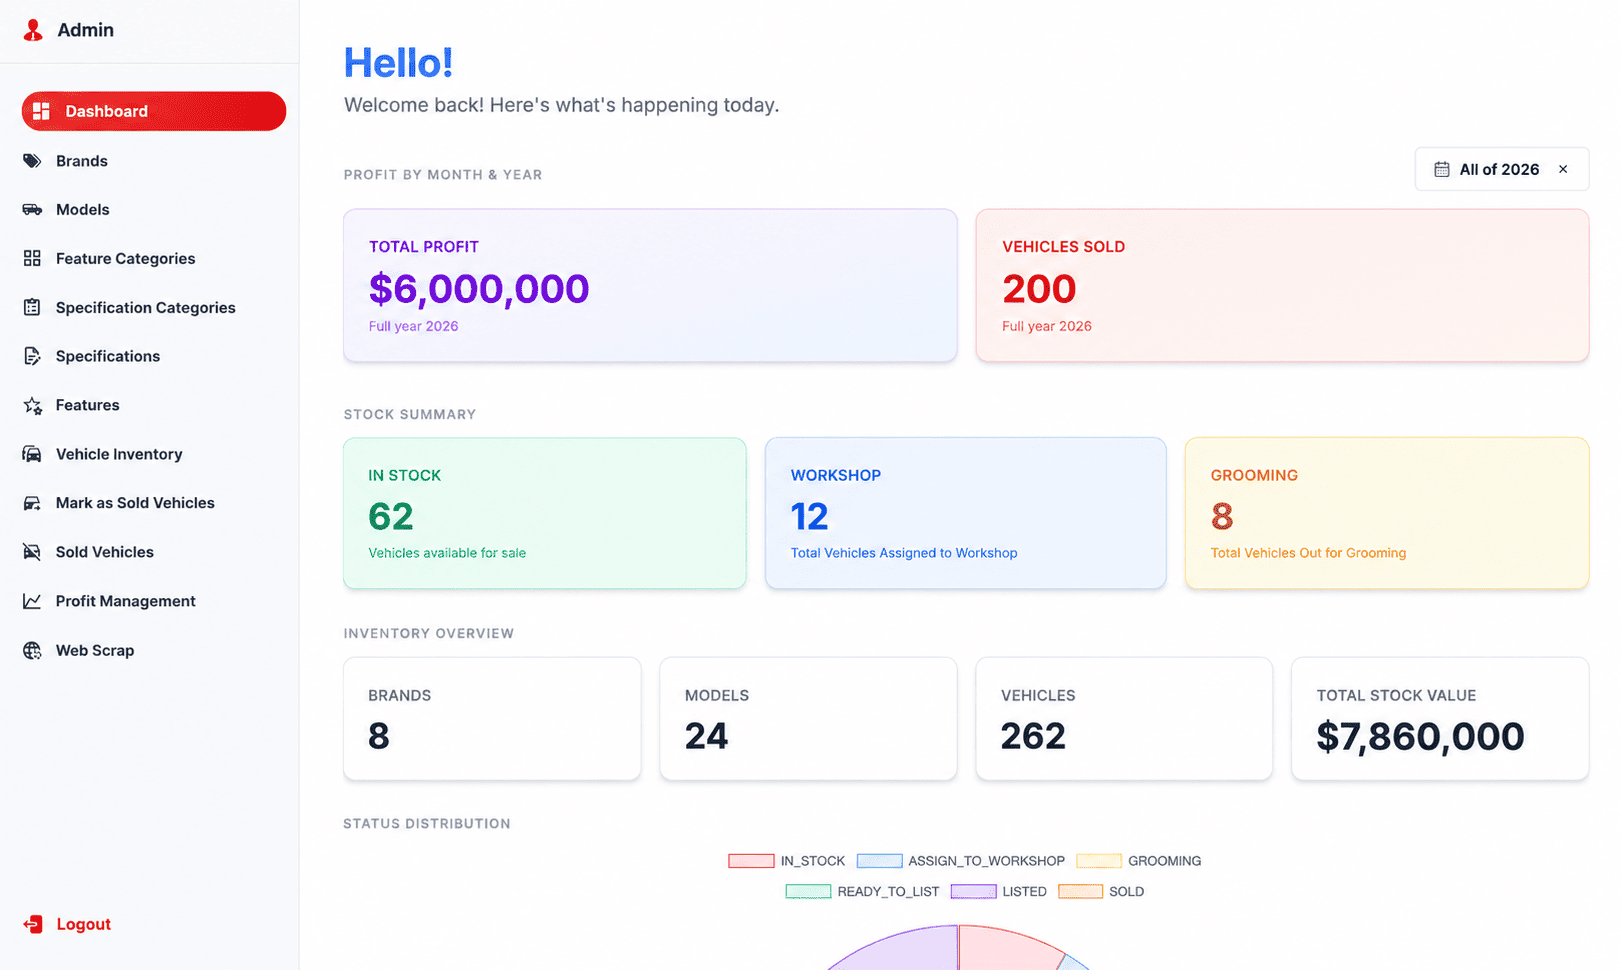Click the Vehicle Inventory car icon
This screenshot has height=970, width=1621.
click(32, 454)
